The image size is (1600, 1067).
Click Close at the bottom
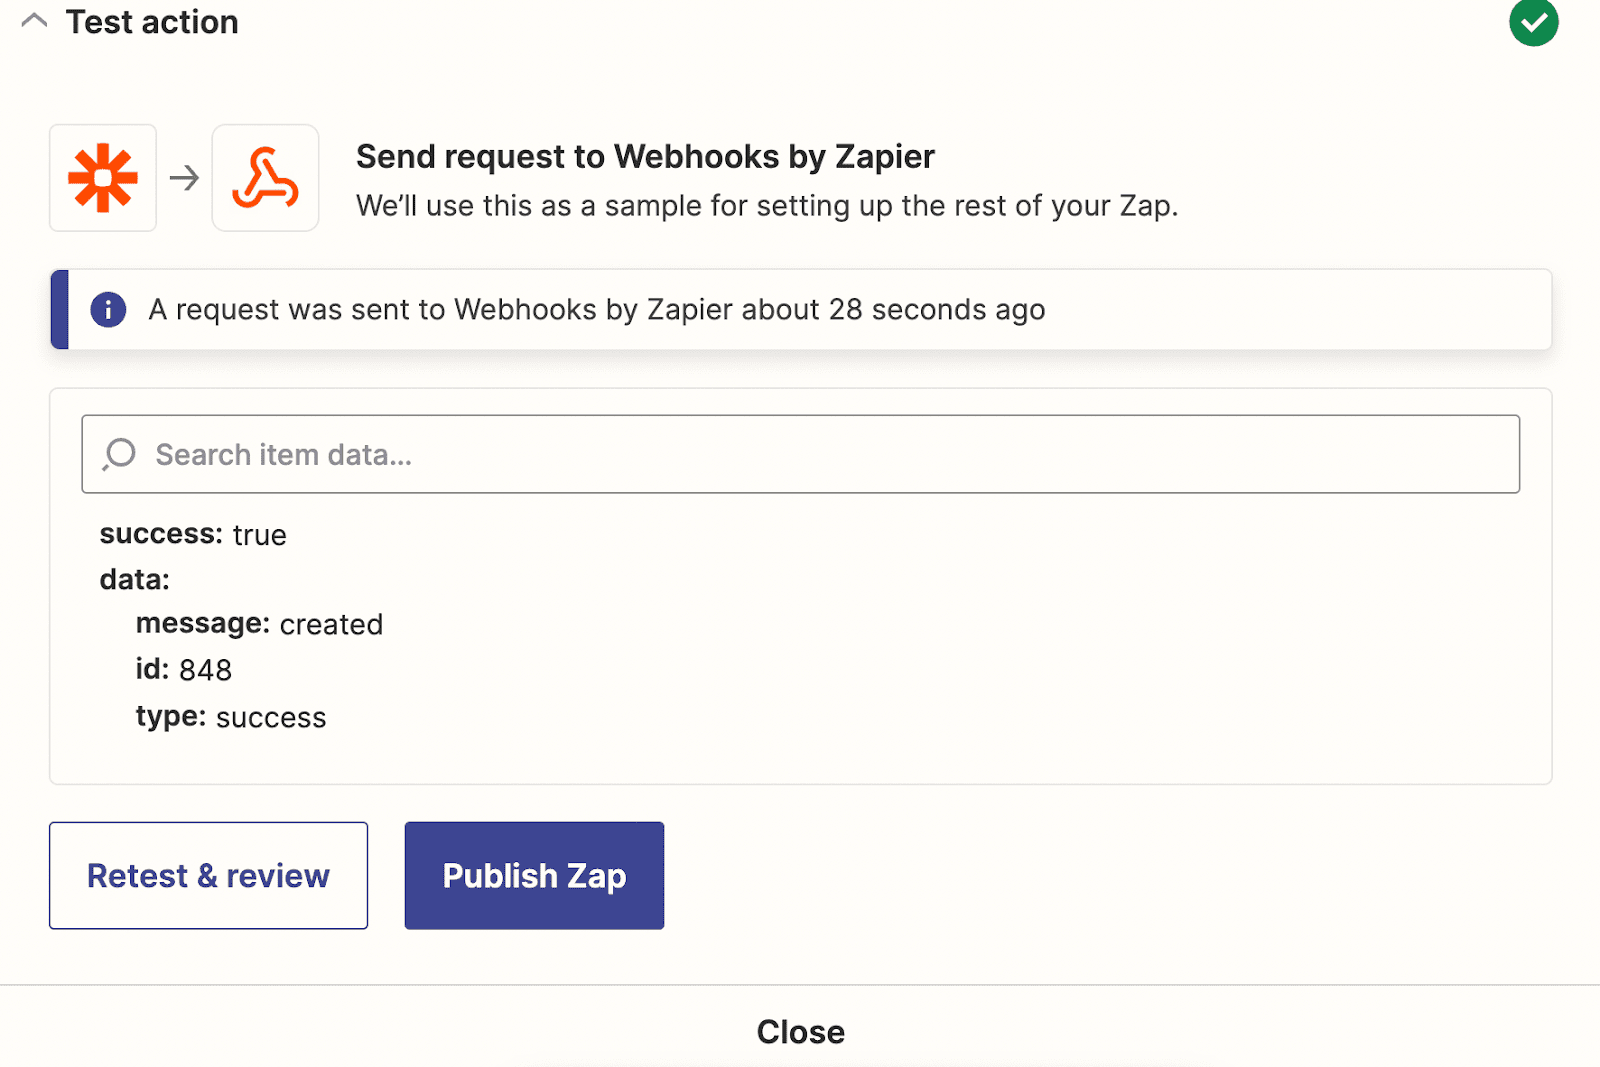tap(800, 1031)
